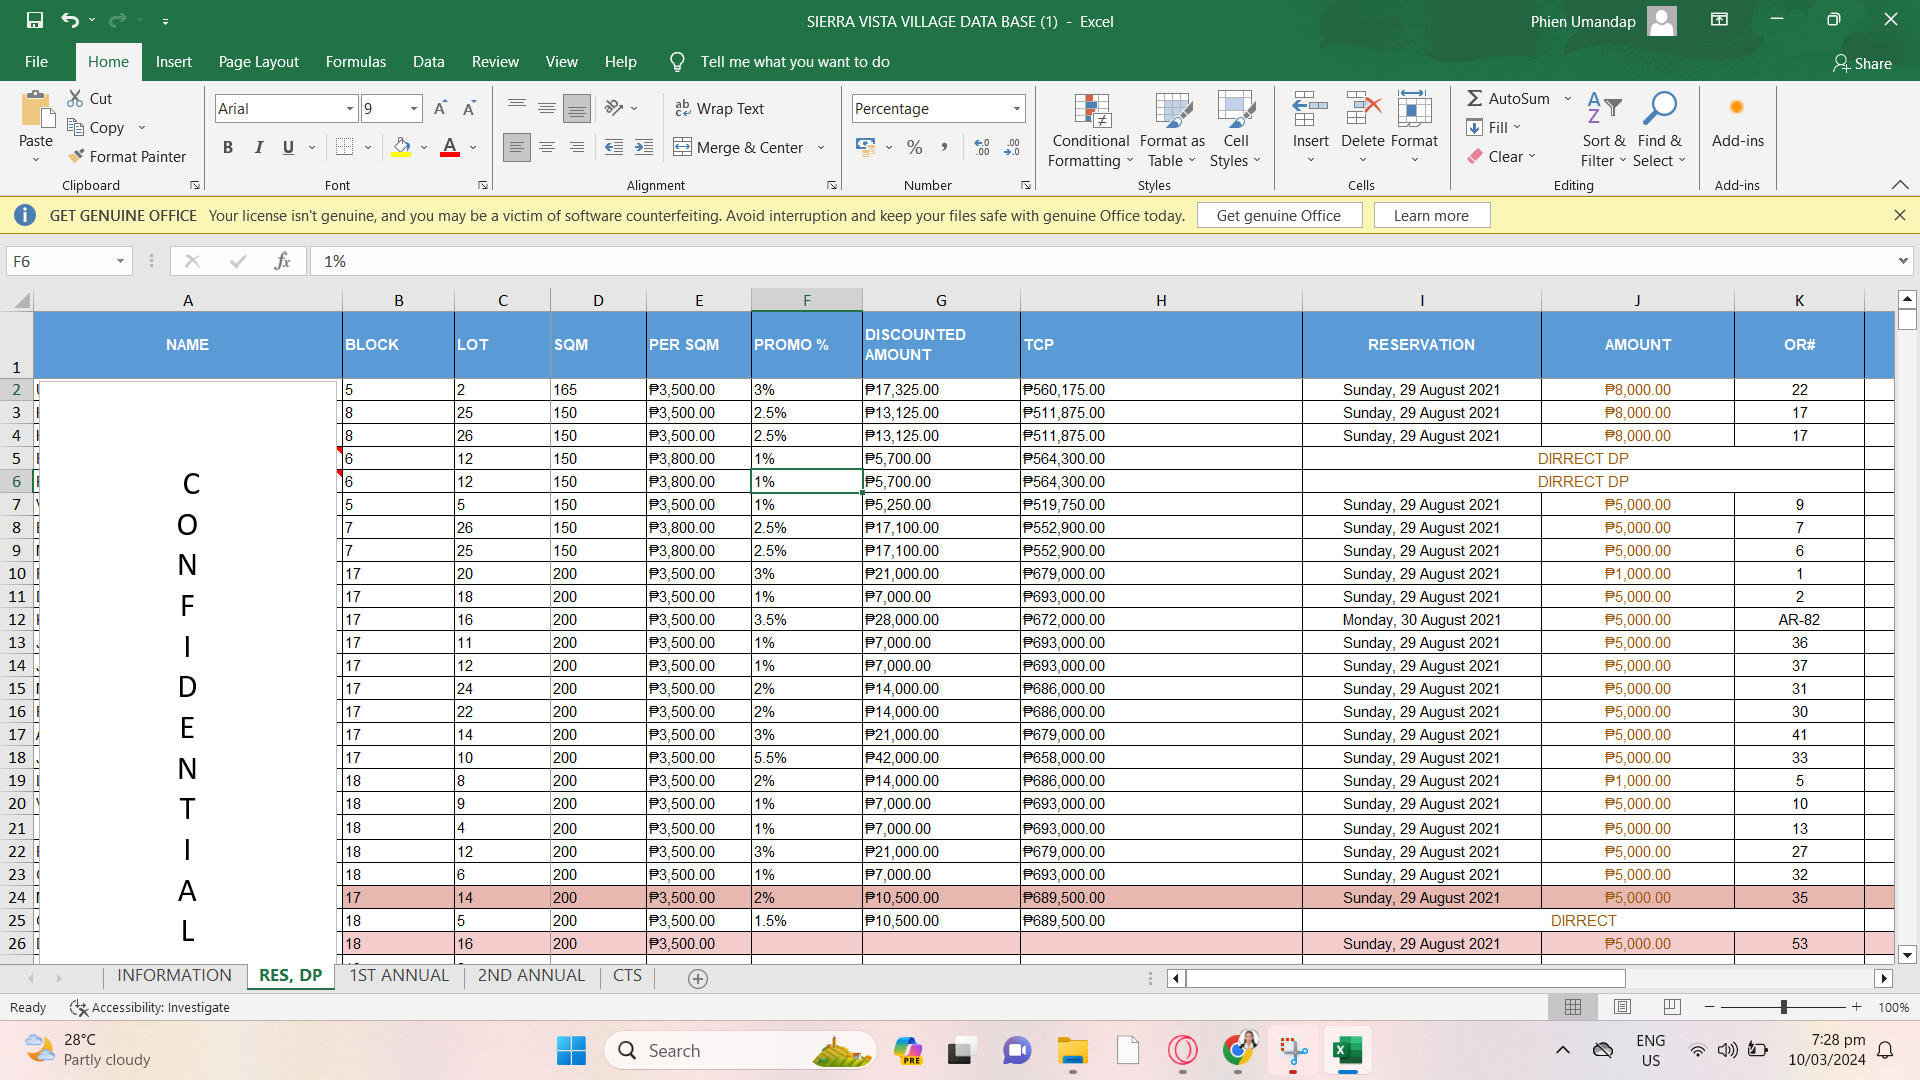Toggle Middle Align vertical alignment
The width and height of the screenshot is (1920, 1080).
pyautogui.click(x=547, y=108)
